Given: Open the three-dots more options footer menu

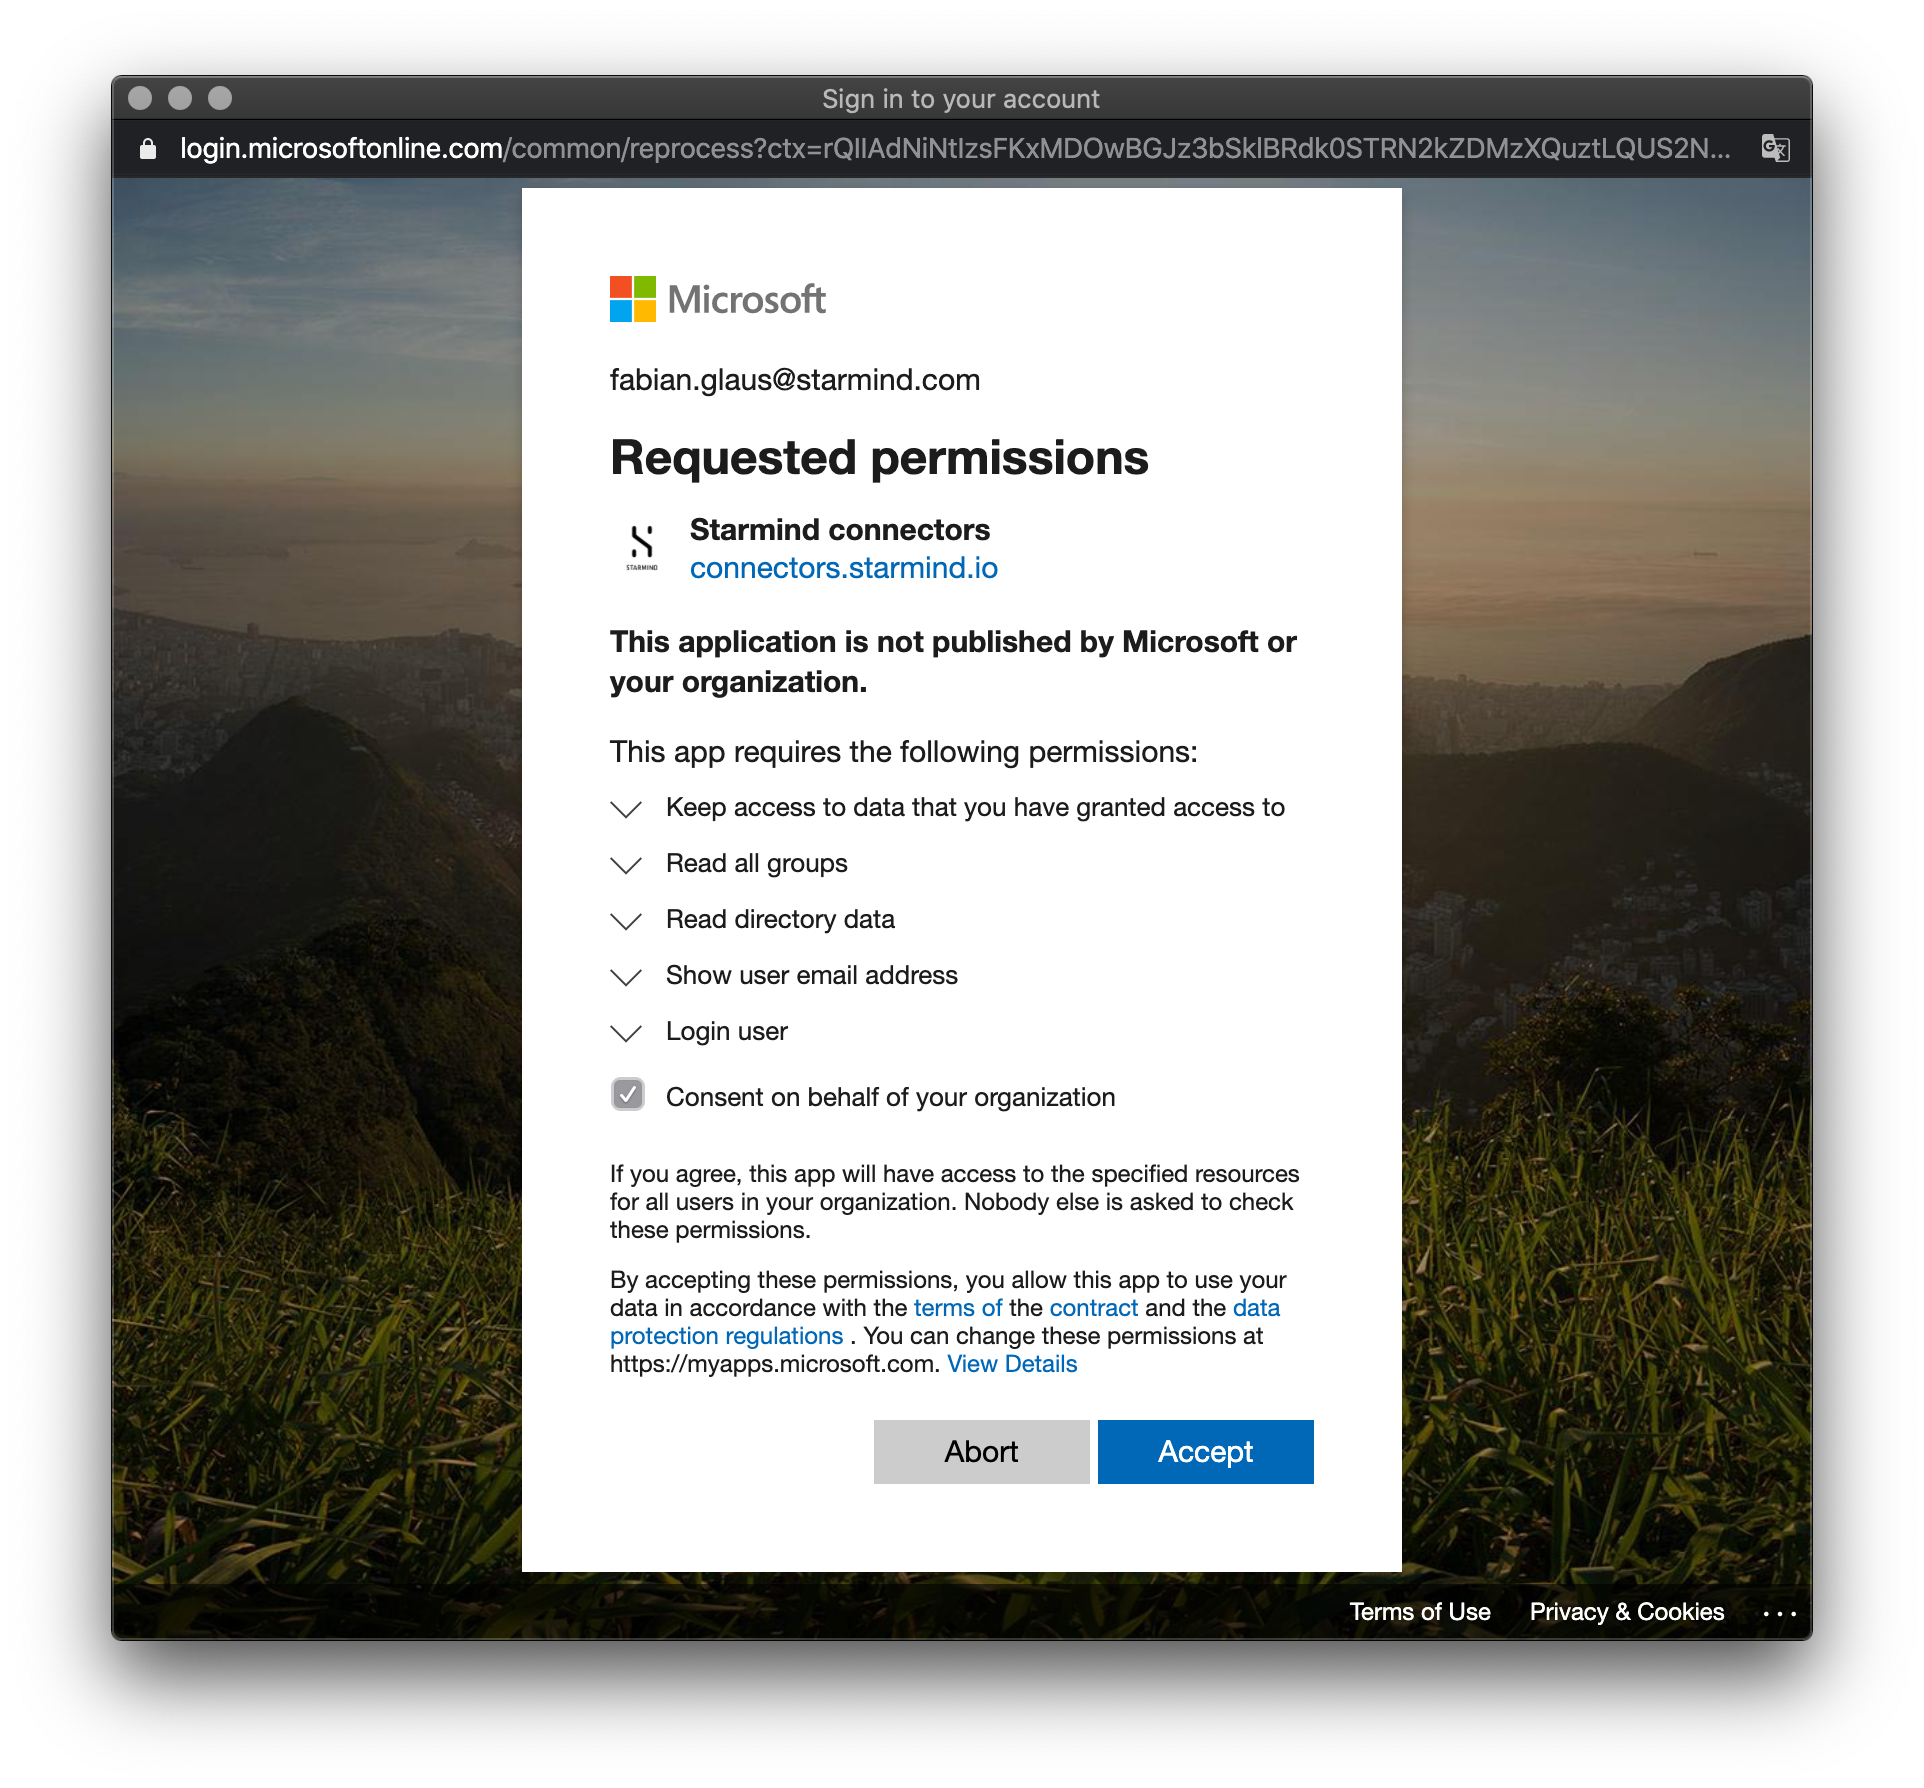Looking at the screenshot, I should [x=1779, y=1613].
